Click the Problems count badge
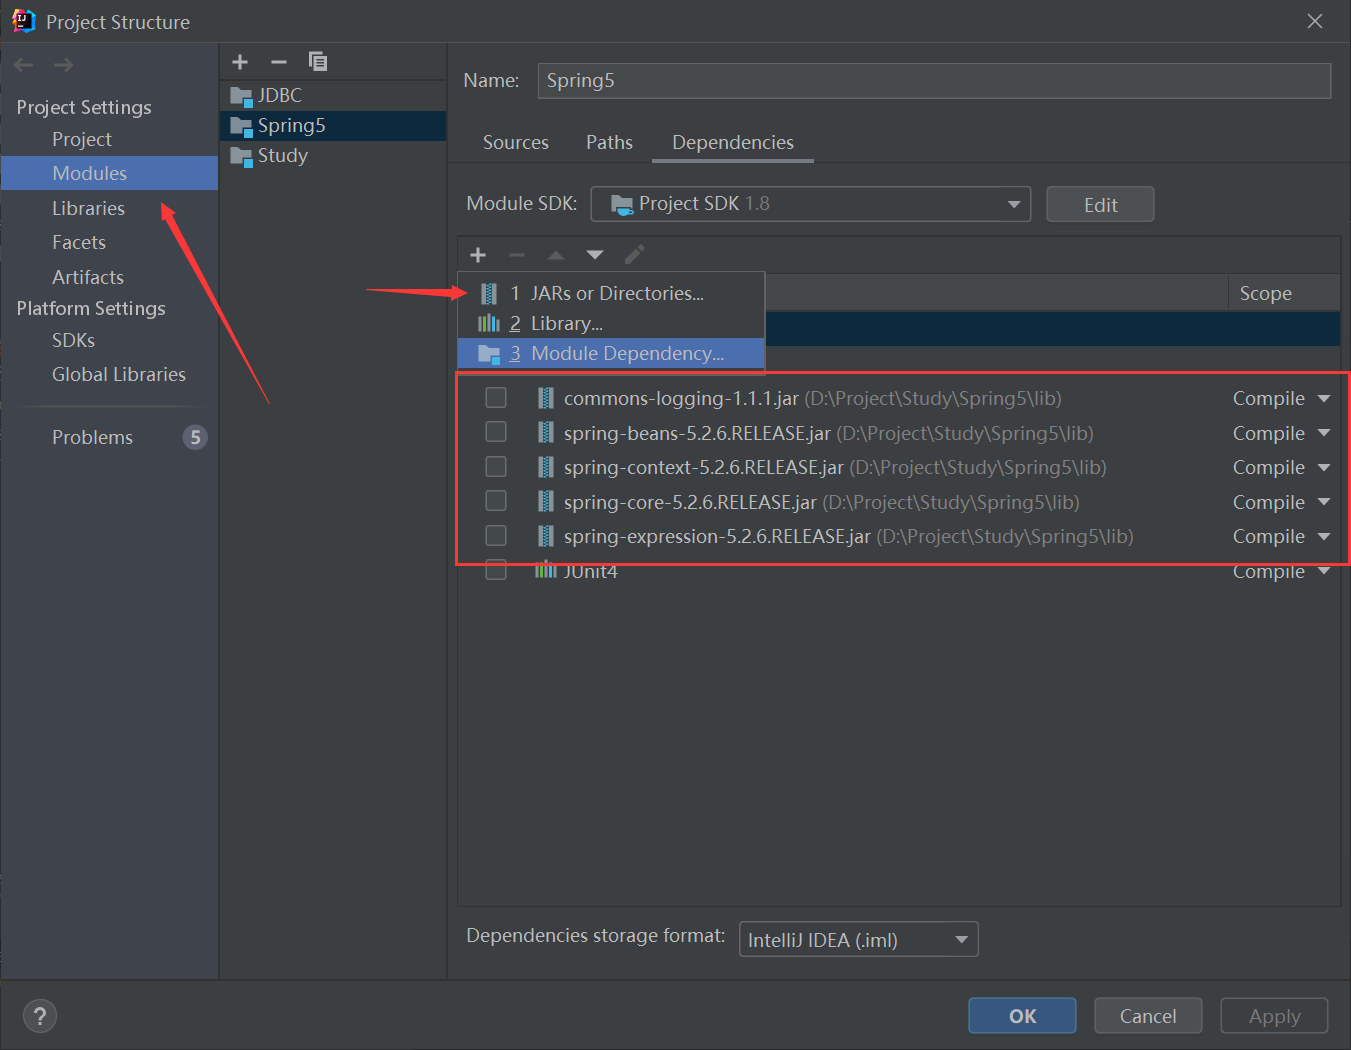This screenshot has height=1050, width=1351. (195, 437)
